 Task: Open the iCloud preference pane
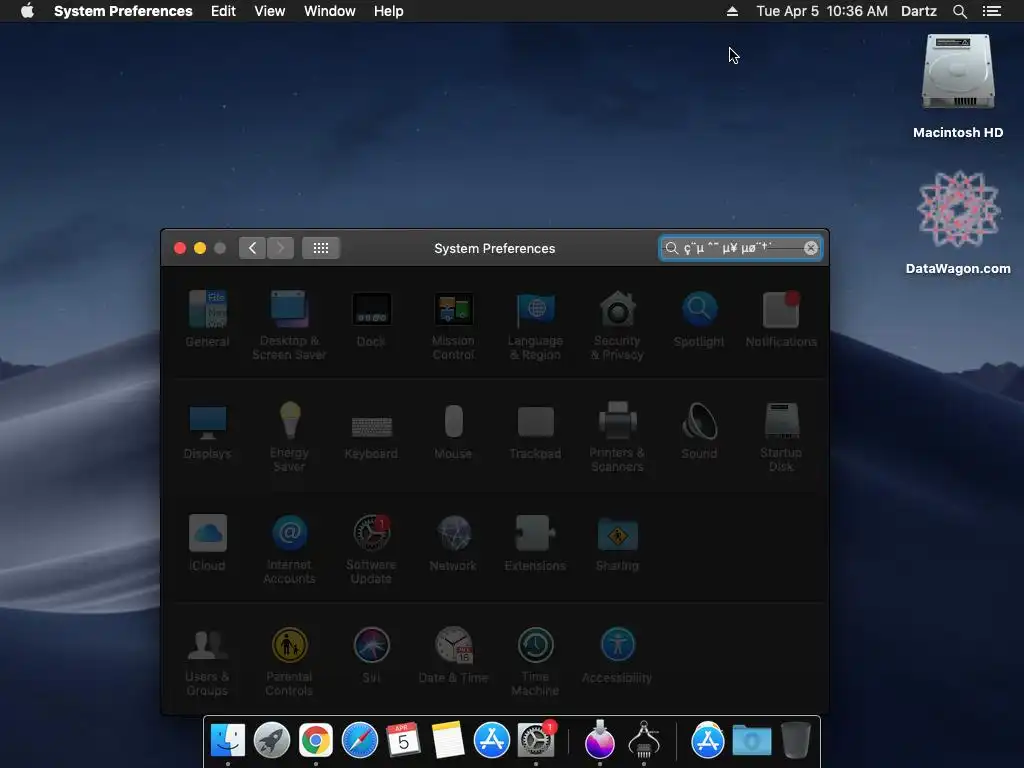point(207,543)
